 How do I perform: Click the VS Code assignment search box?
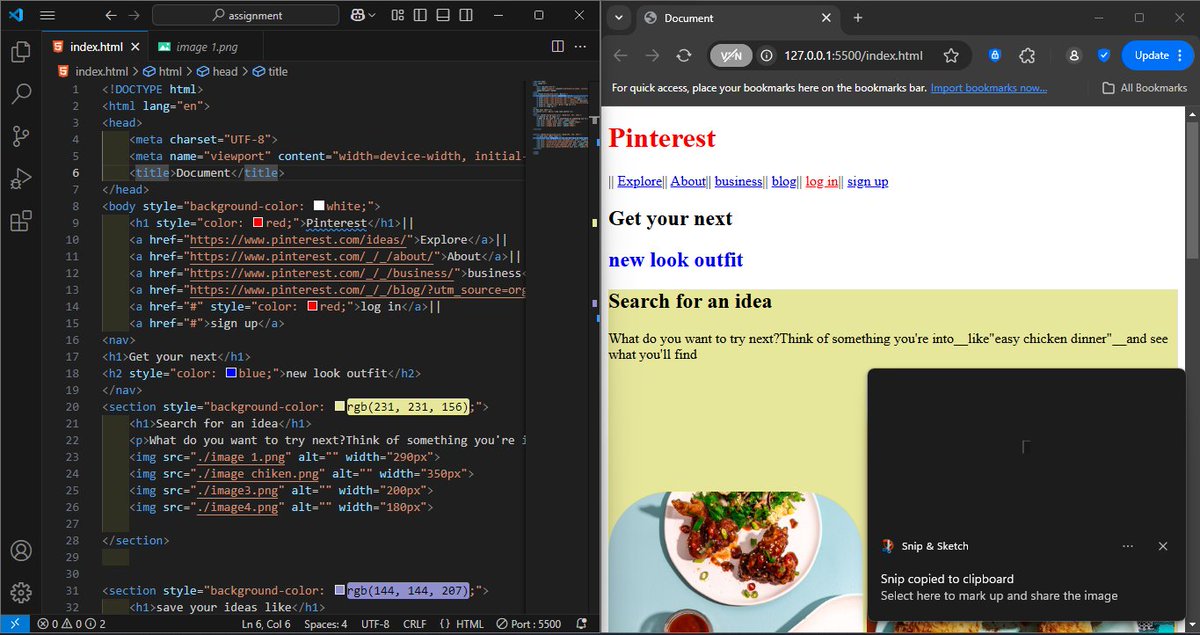(x=245, y=16)
